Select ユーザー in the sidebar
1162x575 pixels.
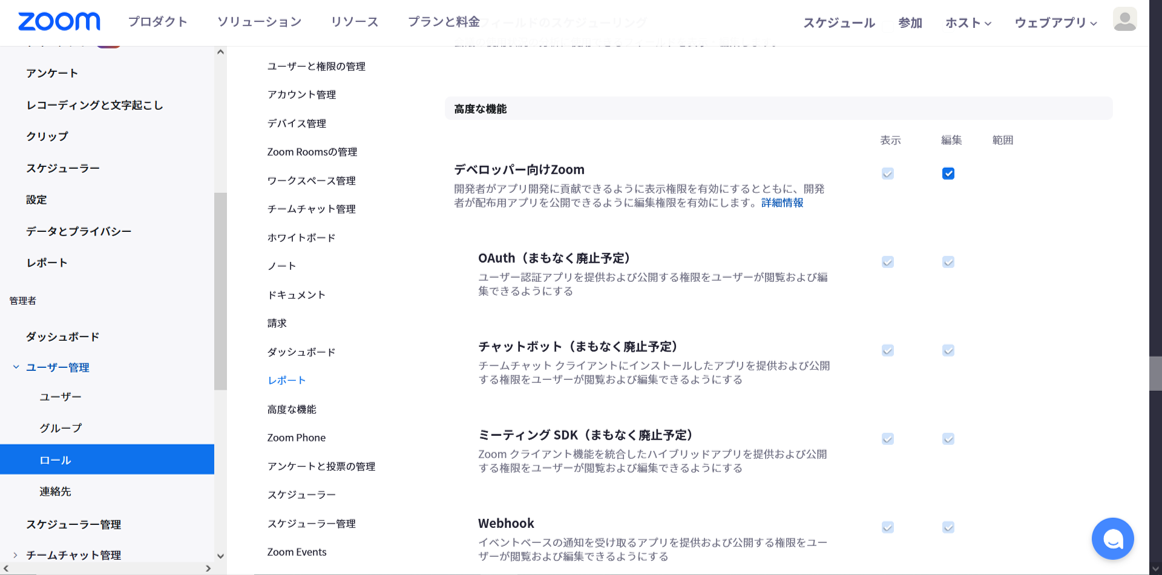click(x=61, y=397)
